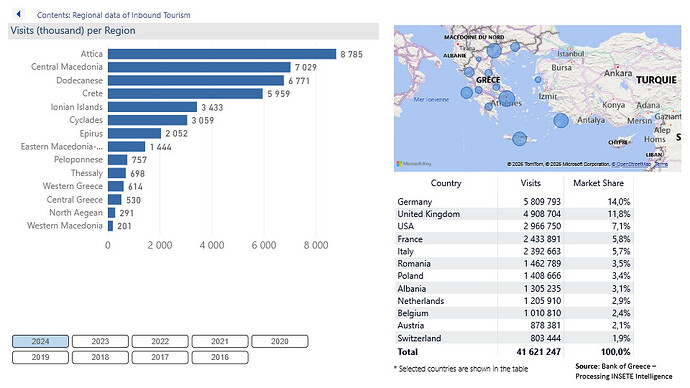Select the Belgium row in the table
Image resolution: width=690 pixels, height=388 pixels.
click(x=514, y=313)
